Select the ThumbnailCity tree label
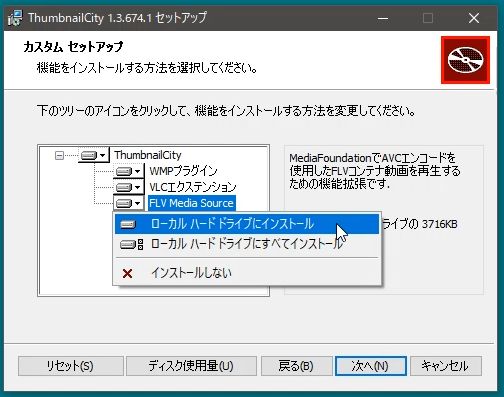The width and height of the screenshot is (504, 397). point(148,155)
